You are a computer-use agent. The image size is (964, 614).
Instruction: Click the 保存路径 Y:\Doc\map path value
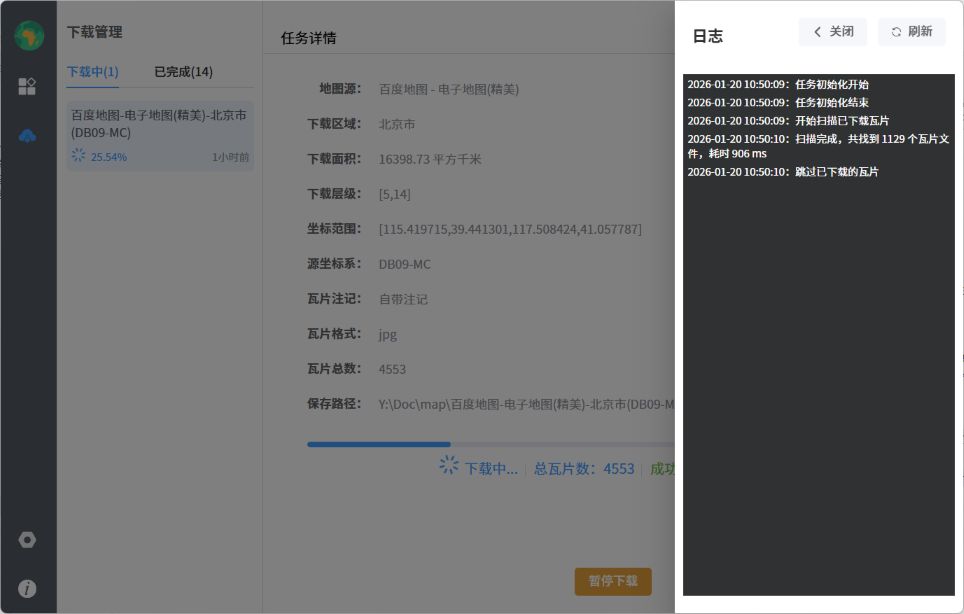point(526,404)
